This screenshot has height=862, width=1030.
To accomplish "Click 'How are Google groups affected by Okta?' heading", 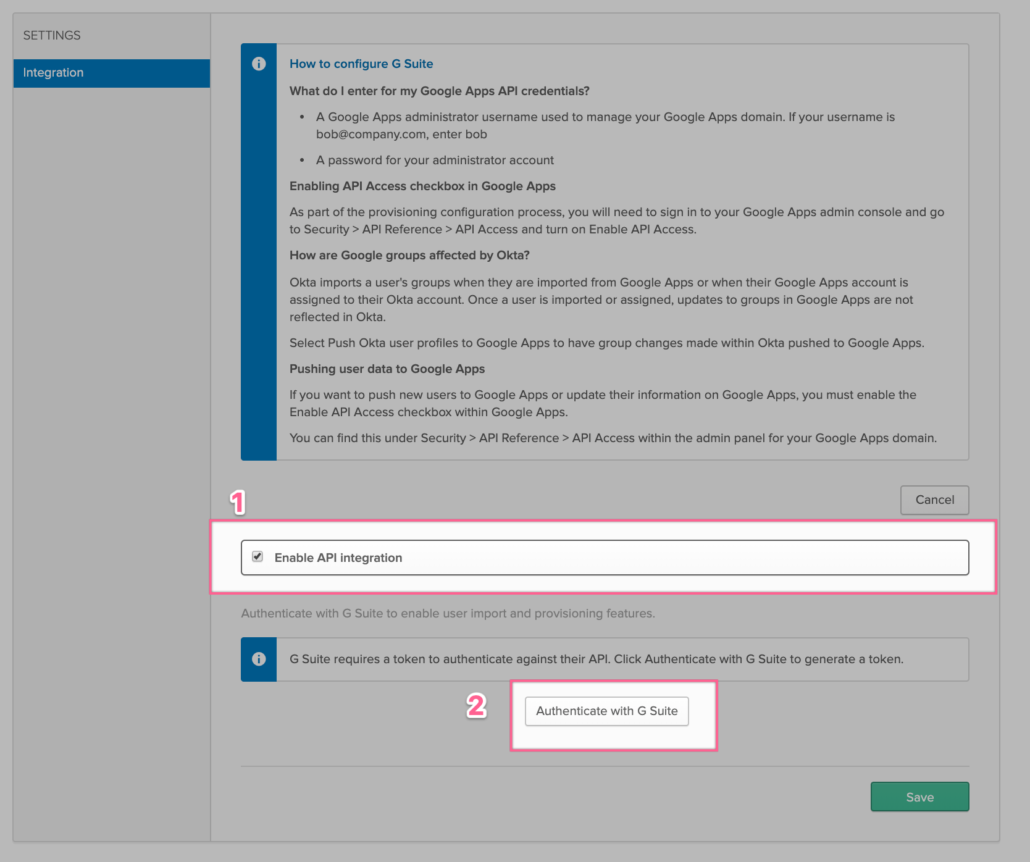I will coord(409,255).
